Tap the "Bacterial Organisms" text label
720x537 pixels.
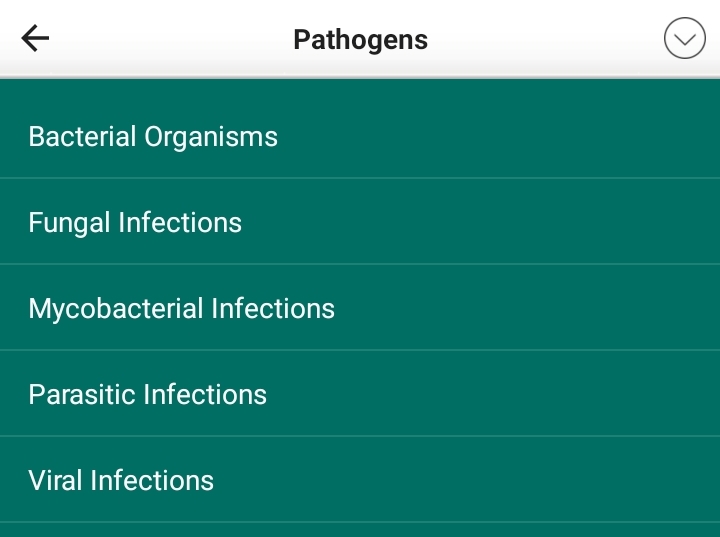pos(153,136)
